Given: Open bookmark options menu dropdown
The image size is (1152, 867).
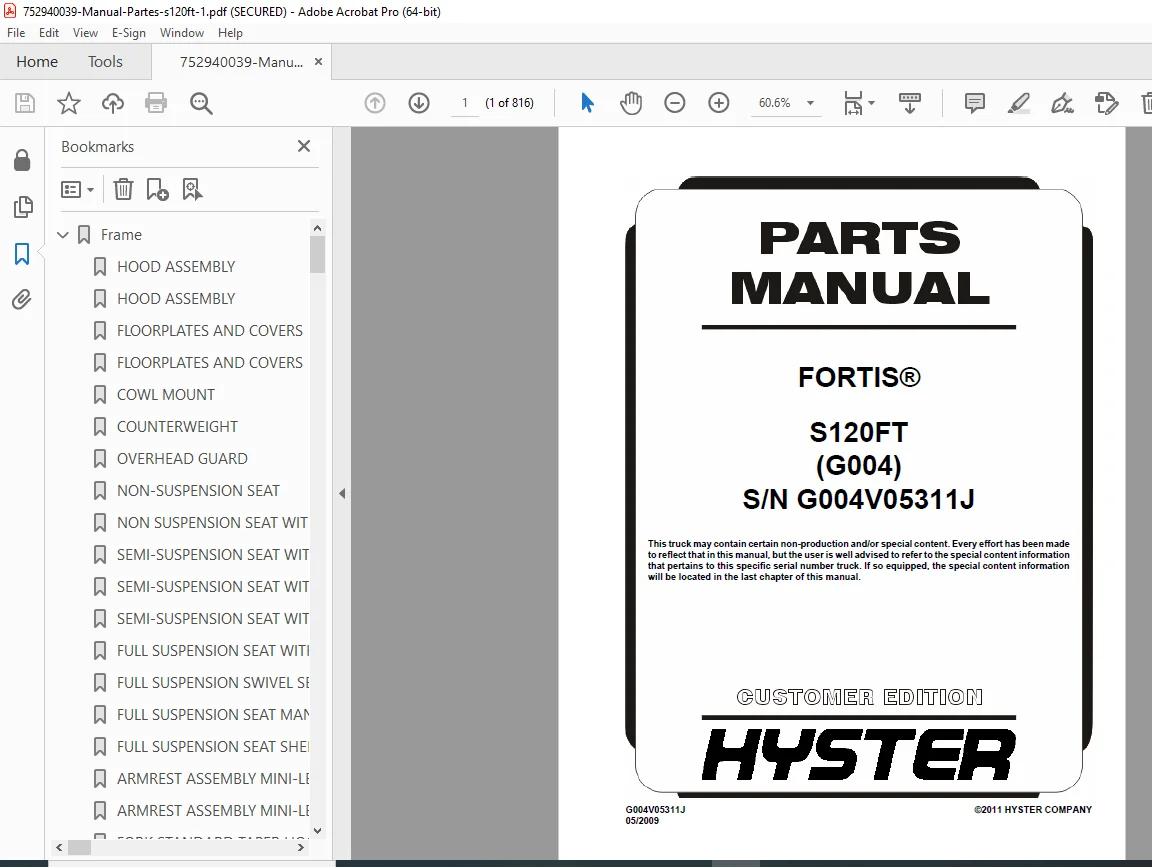Looking at the screenshot, I should 77,190.
